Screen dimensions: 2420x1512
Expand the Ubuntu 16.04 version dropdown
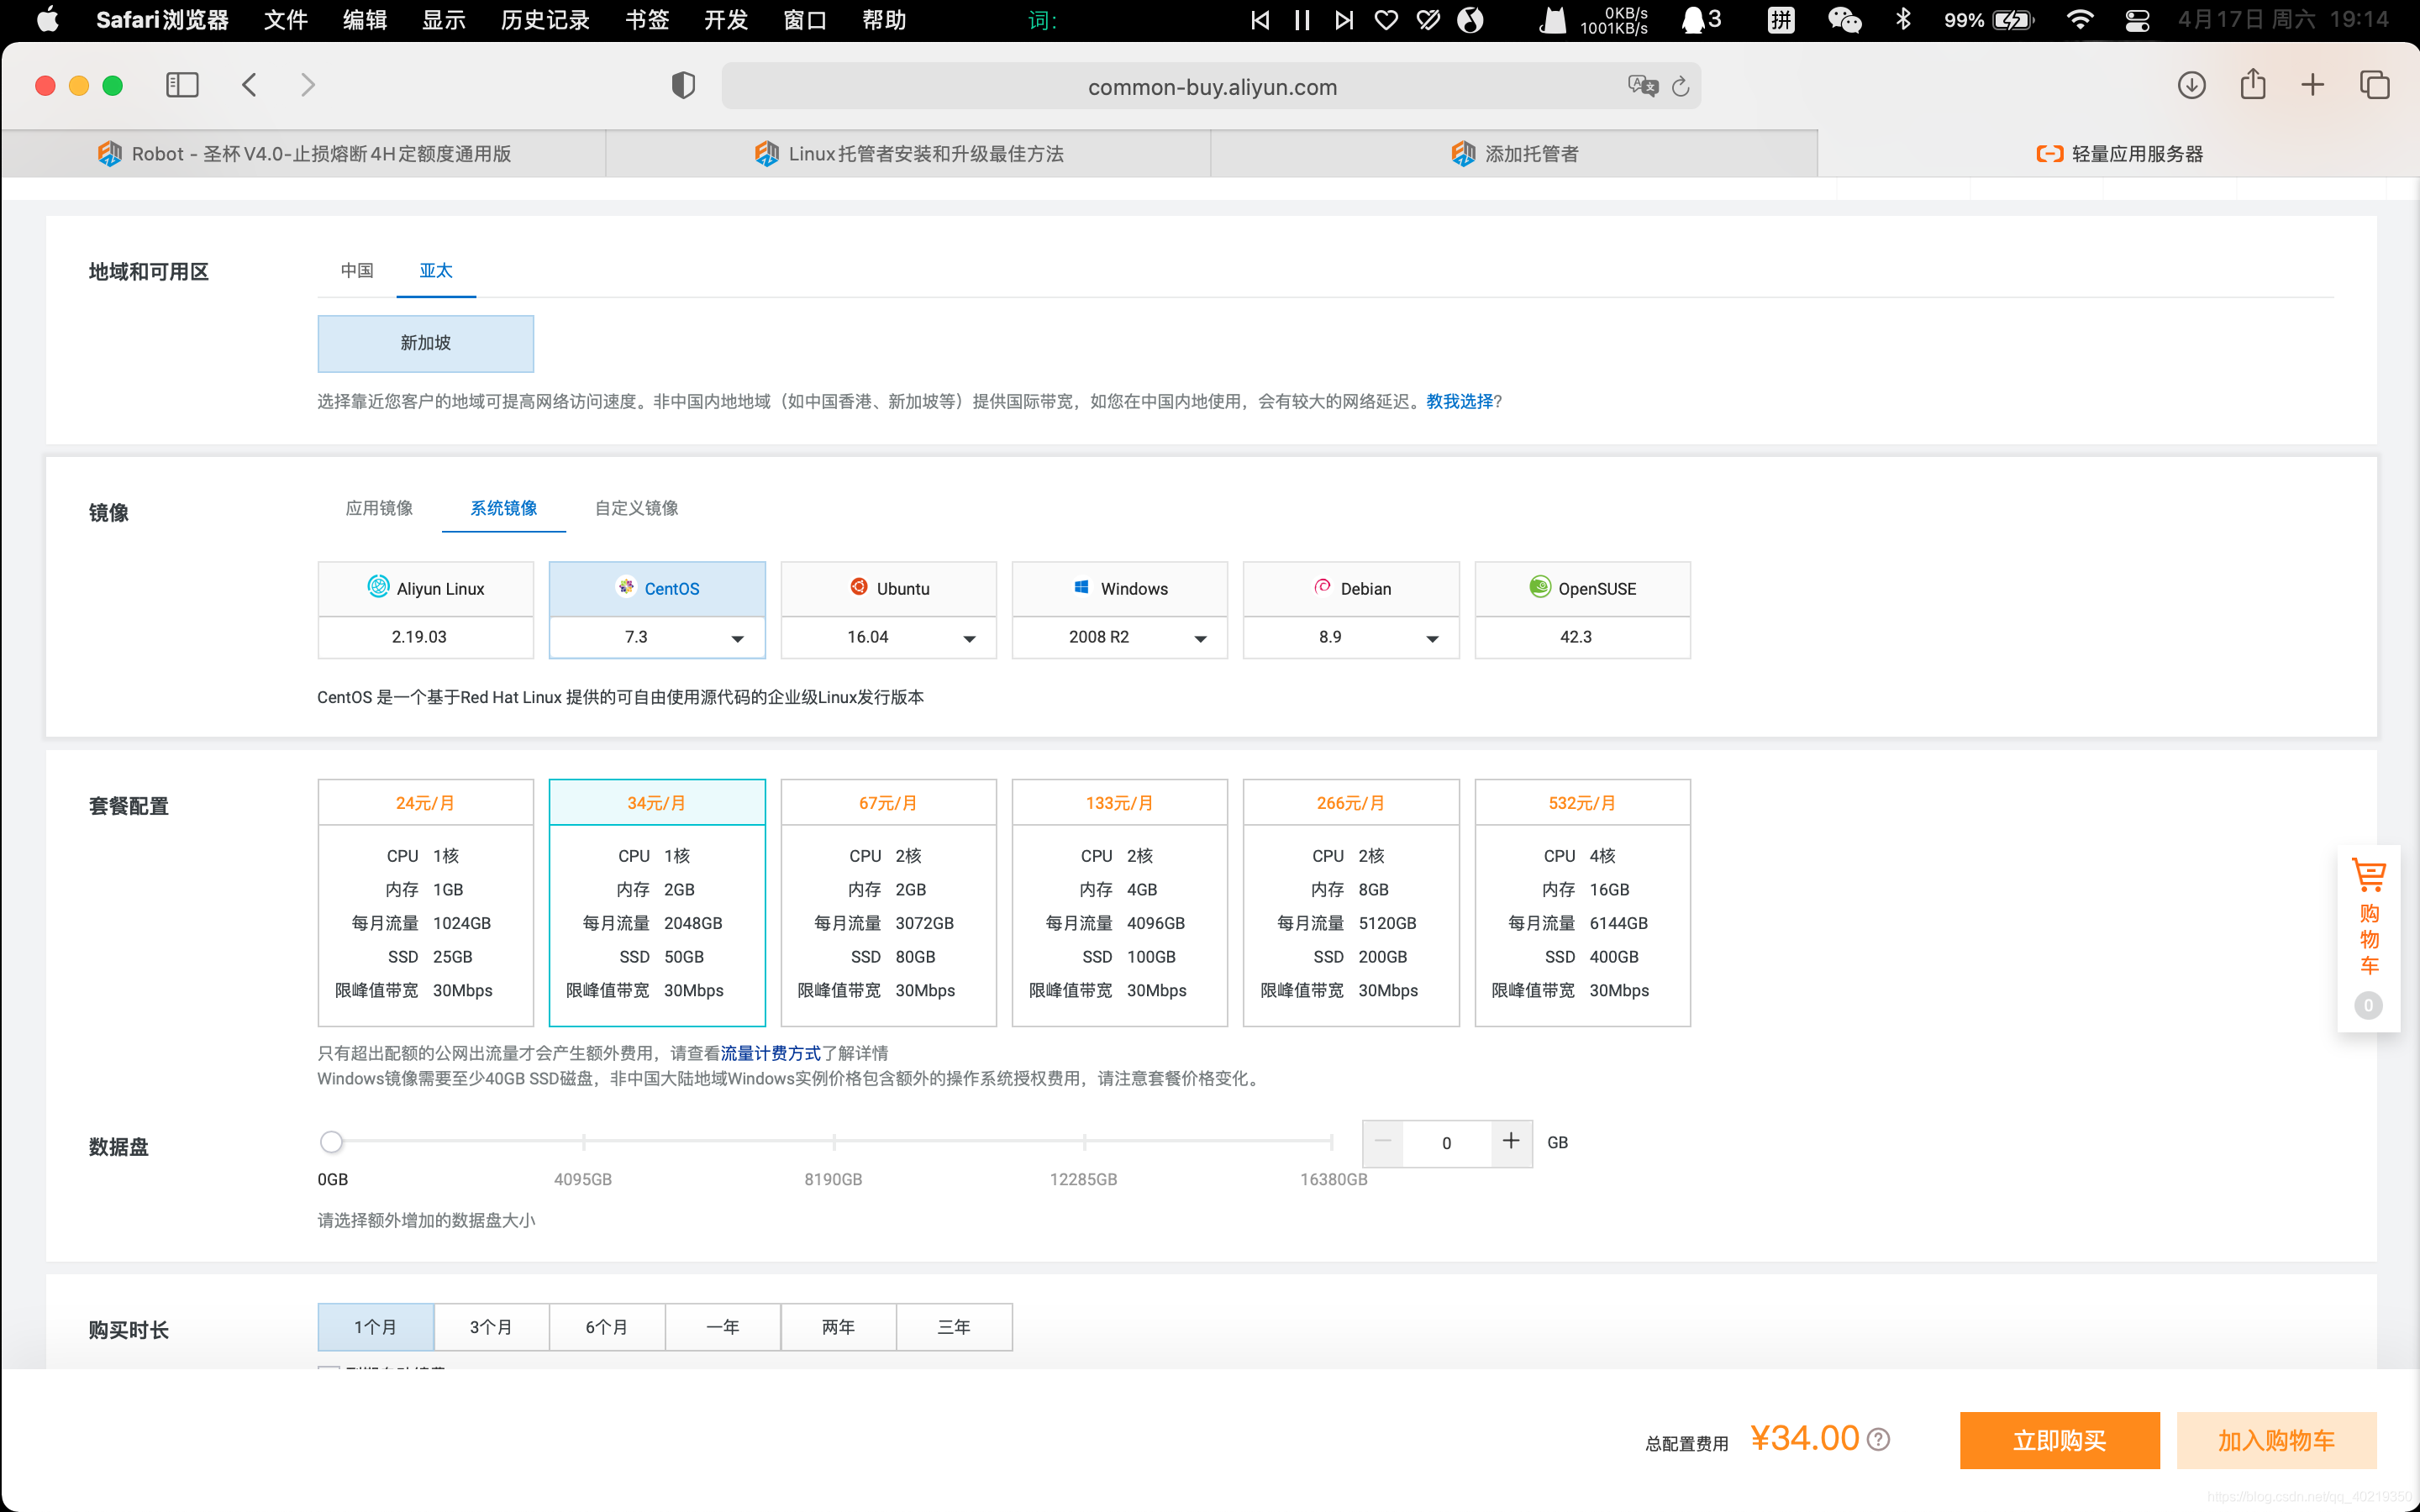[x=889, y=638]
